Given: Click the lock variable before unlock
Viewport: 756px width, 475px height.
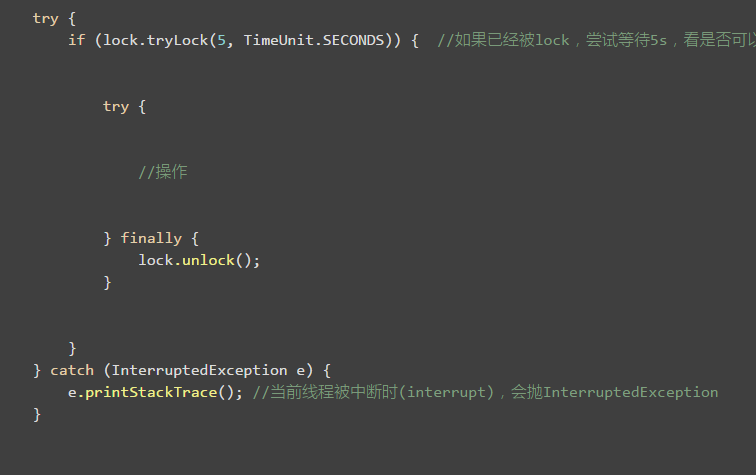Looking at the screenshot, I should click(156, 260).
